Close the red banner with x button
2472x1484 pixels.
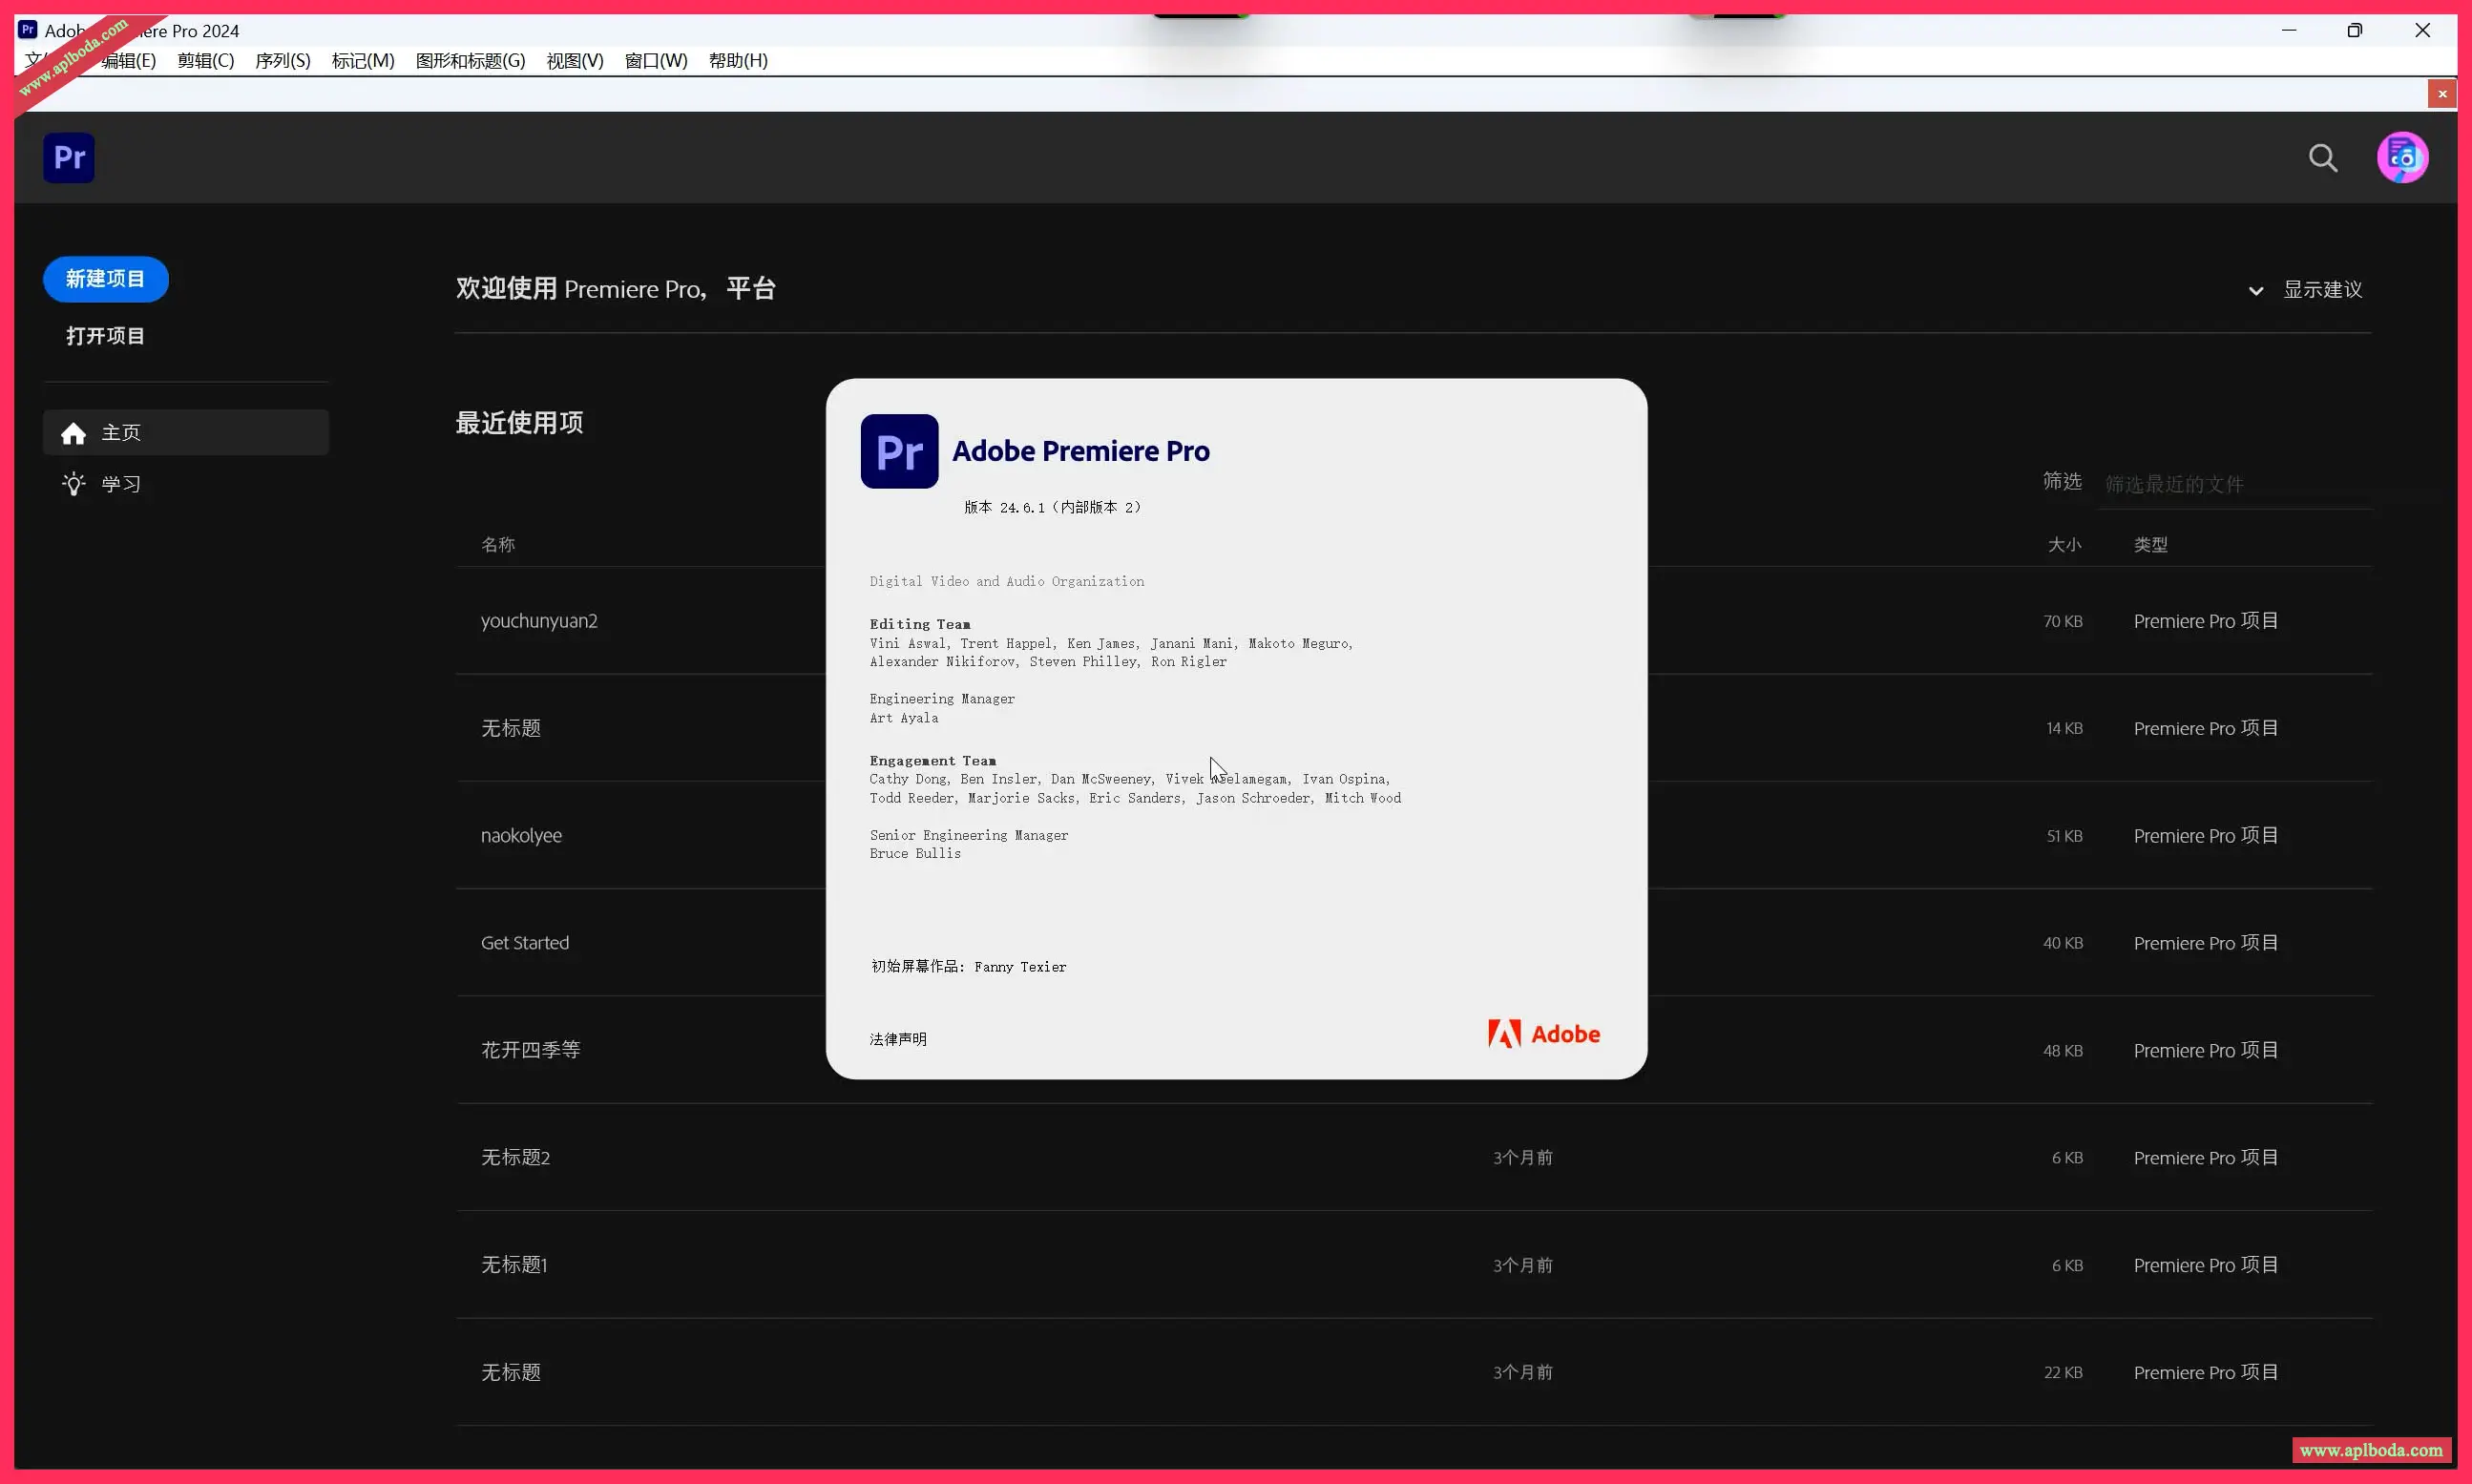pos(2442,93)
